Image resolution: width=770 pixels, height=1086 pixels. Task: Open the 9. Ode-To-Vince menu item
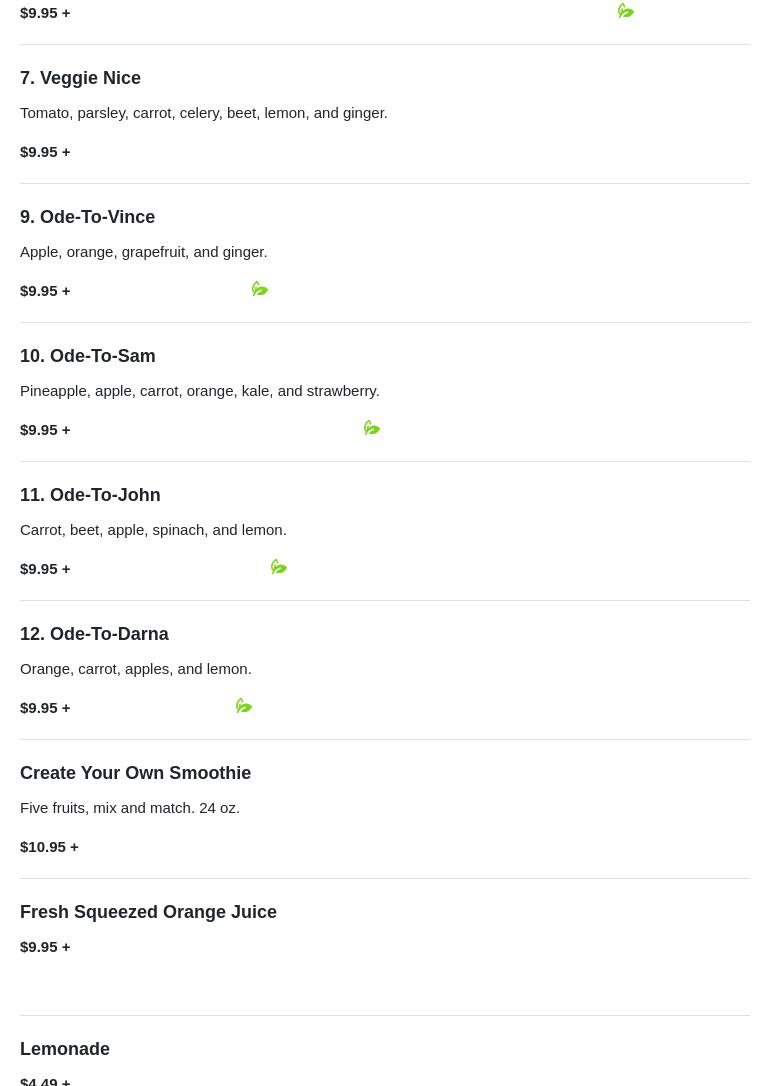point(87,217)
